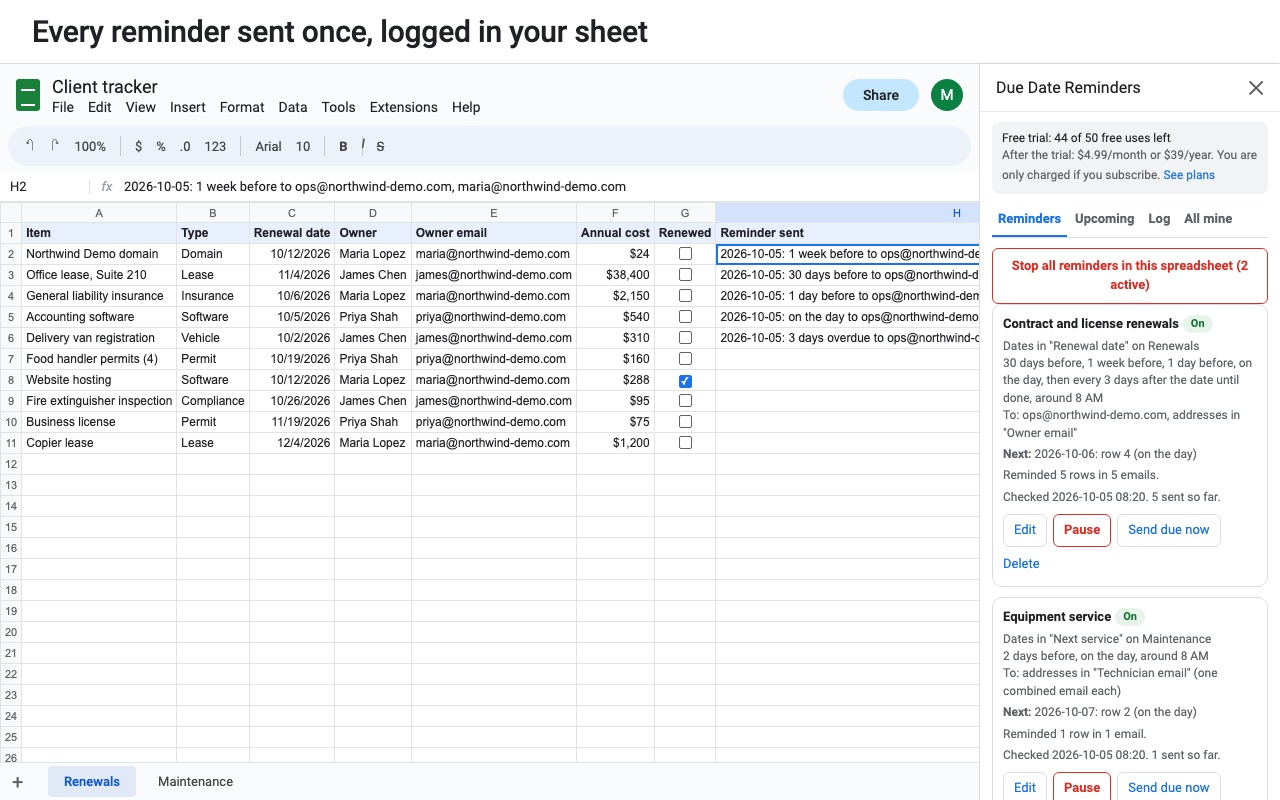Image resolution: width=1280 pixels, height=800 pixels.
Task: Select the column F header
Action: coord(615,212)
